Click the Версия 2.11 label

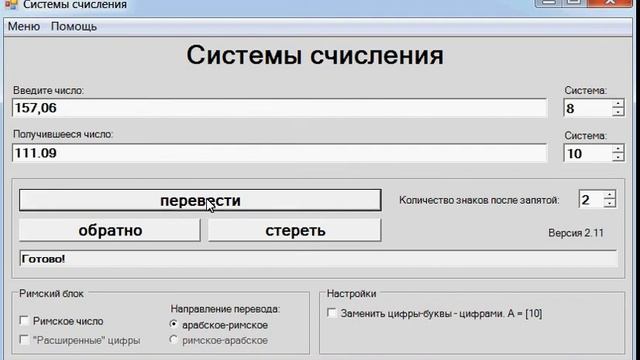click(x=576, y=233)
